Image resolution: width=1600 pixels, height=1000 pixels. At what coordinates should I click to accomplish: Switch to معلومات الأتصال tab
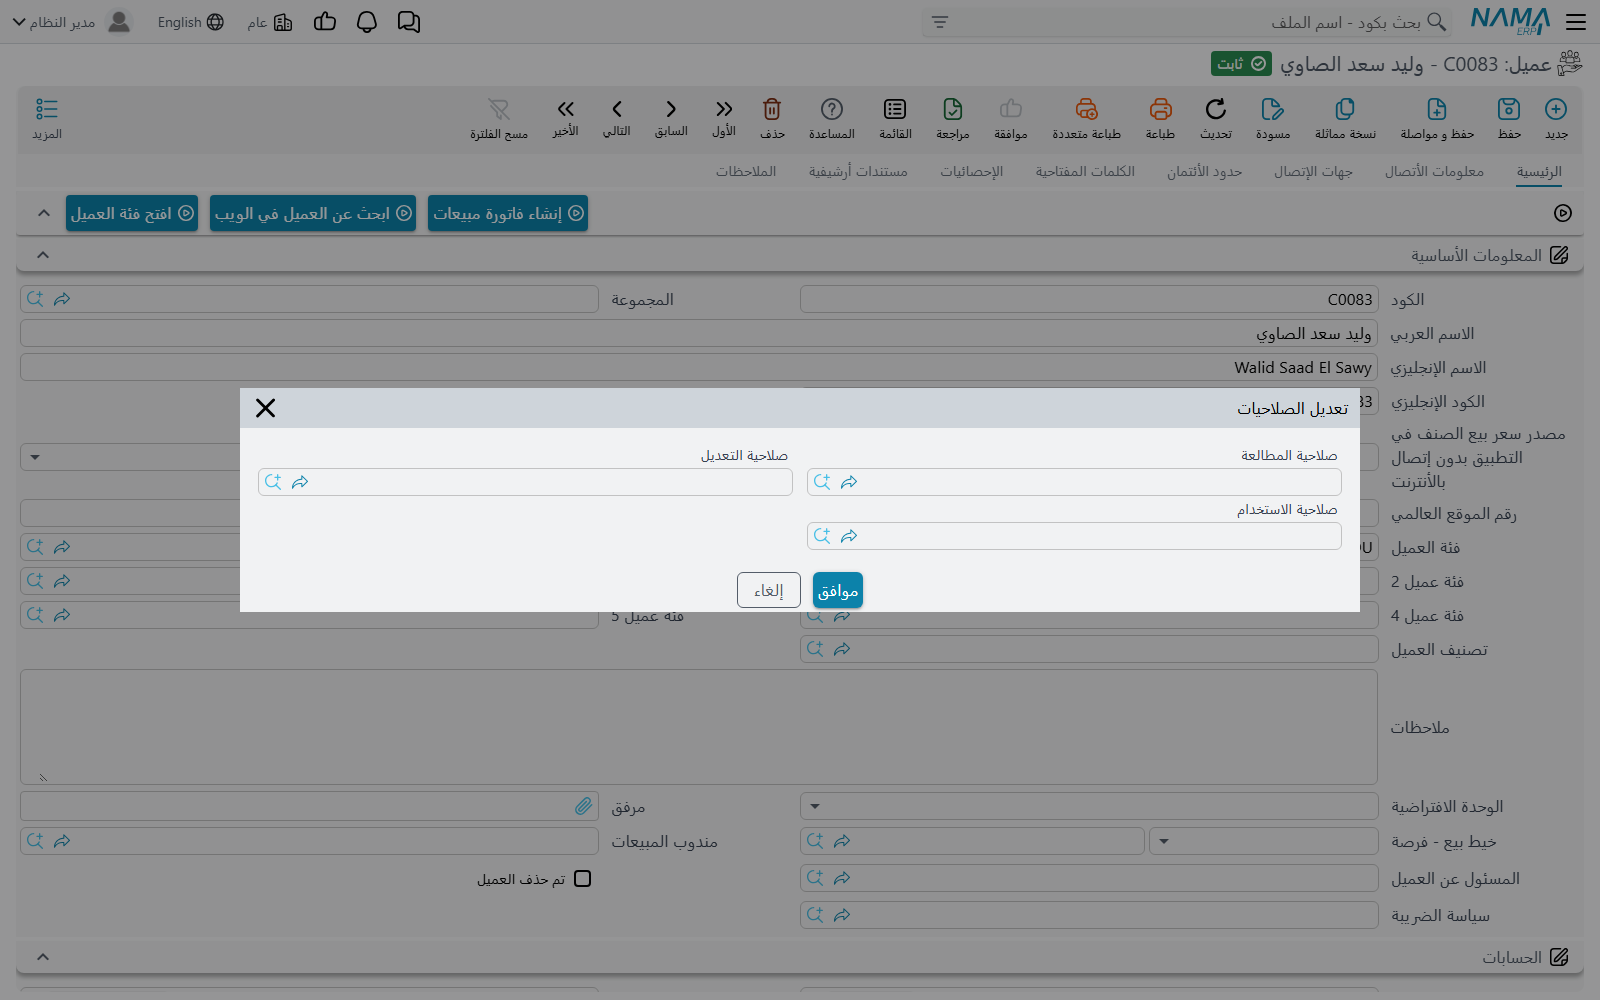tap(1434, 171)
